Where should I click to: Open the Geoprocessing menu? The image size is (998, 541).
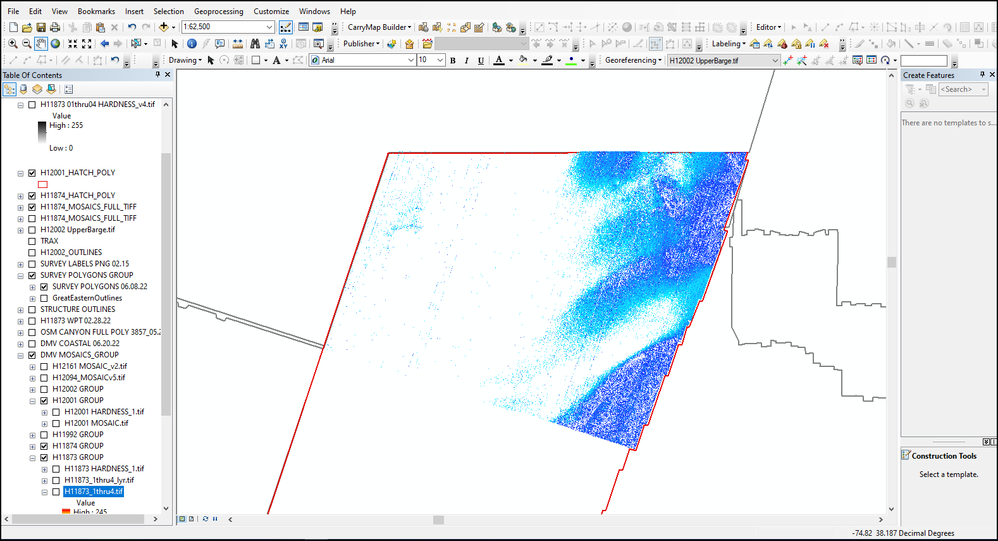point(218,11)
